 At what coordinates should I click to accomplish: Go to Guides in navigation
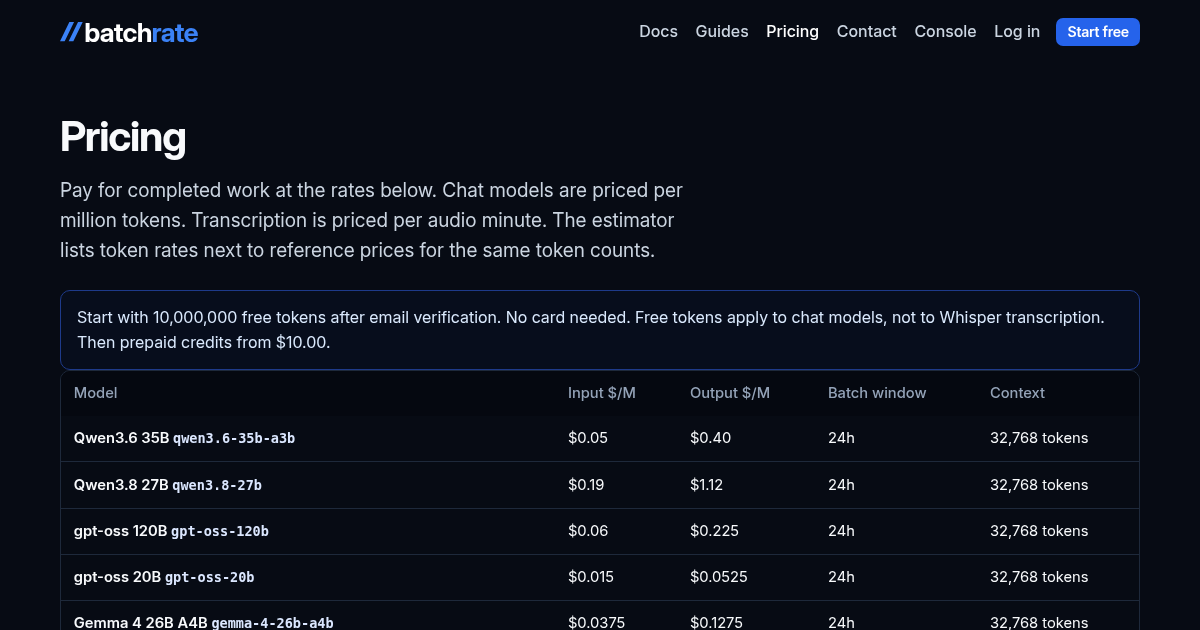click(x=722, y=32)
